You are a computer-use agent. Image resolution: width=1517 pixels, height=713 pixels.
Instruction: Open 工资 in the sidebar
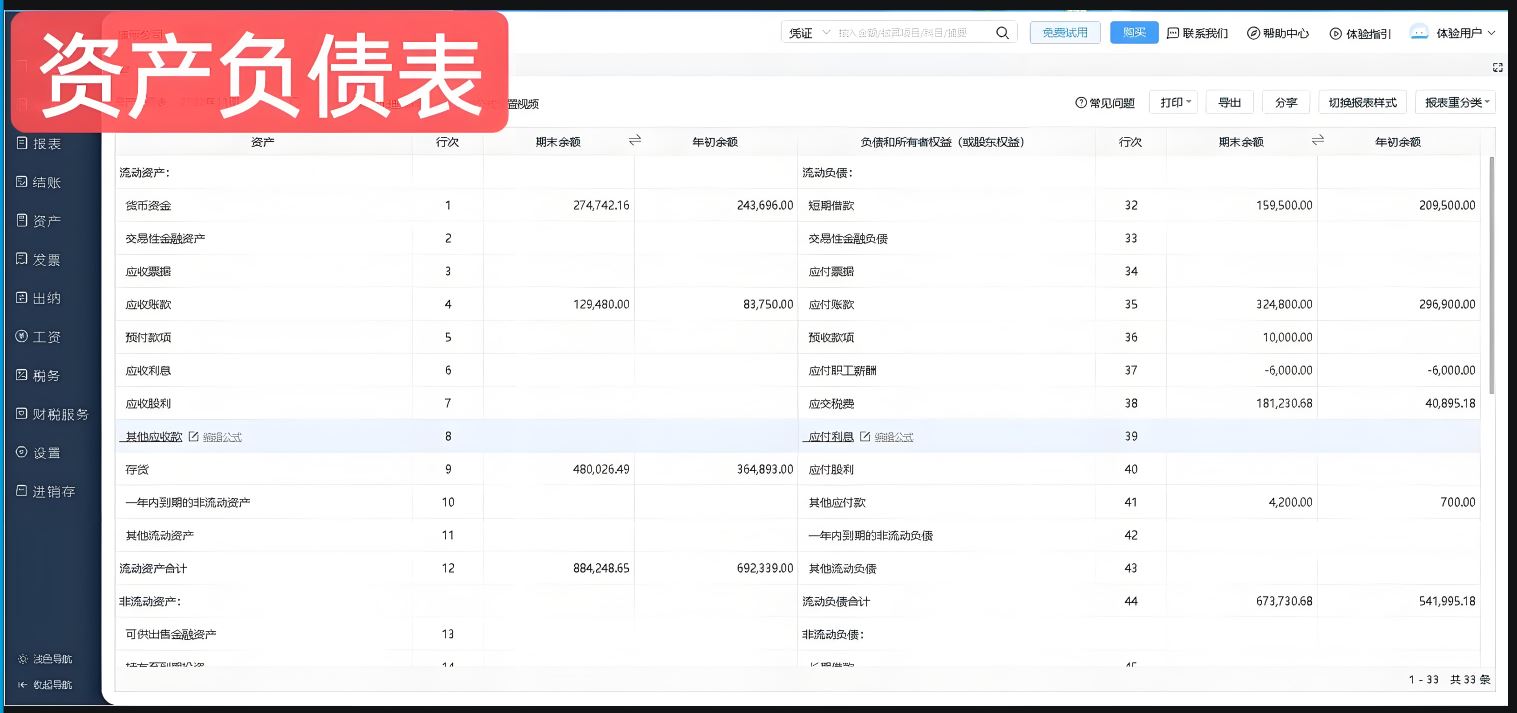coord(39,337)
